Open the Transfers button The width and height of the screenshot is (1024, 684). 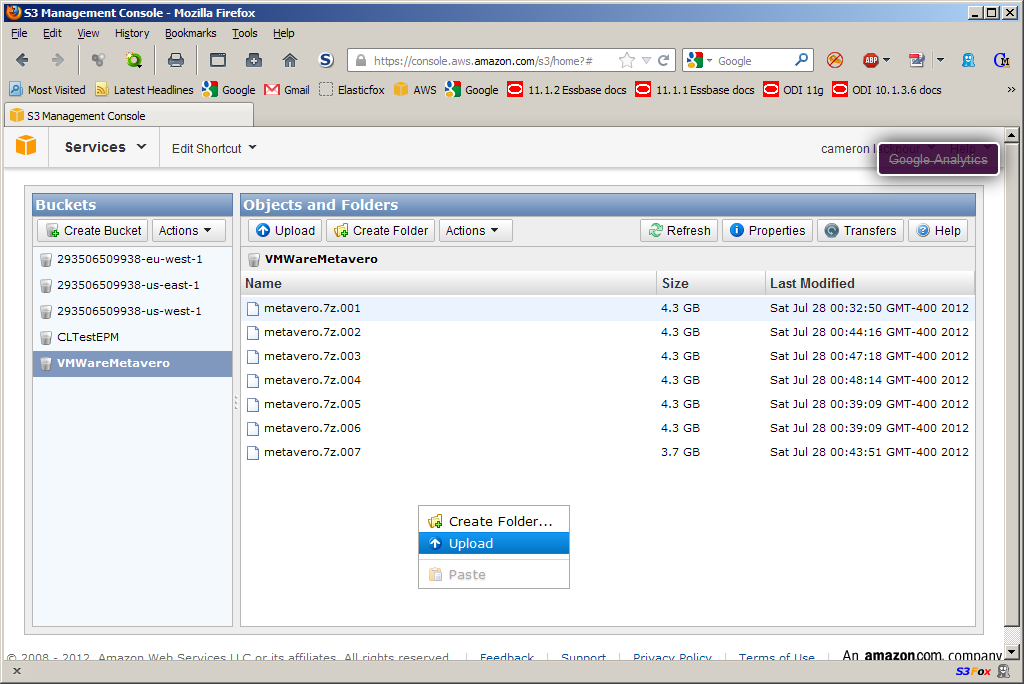click(860, 231)
